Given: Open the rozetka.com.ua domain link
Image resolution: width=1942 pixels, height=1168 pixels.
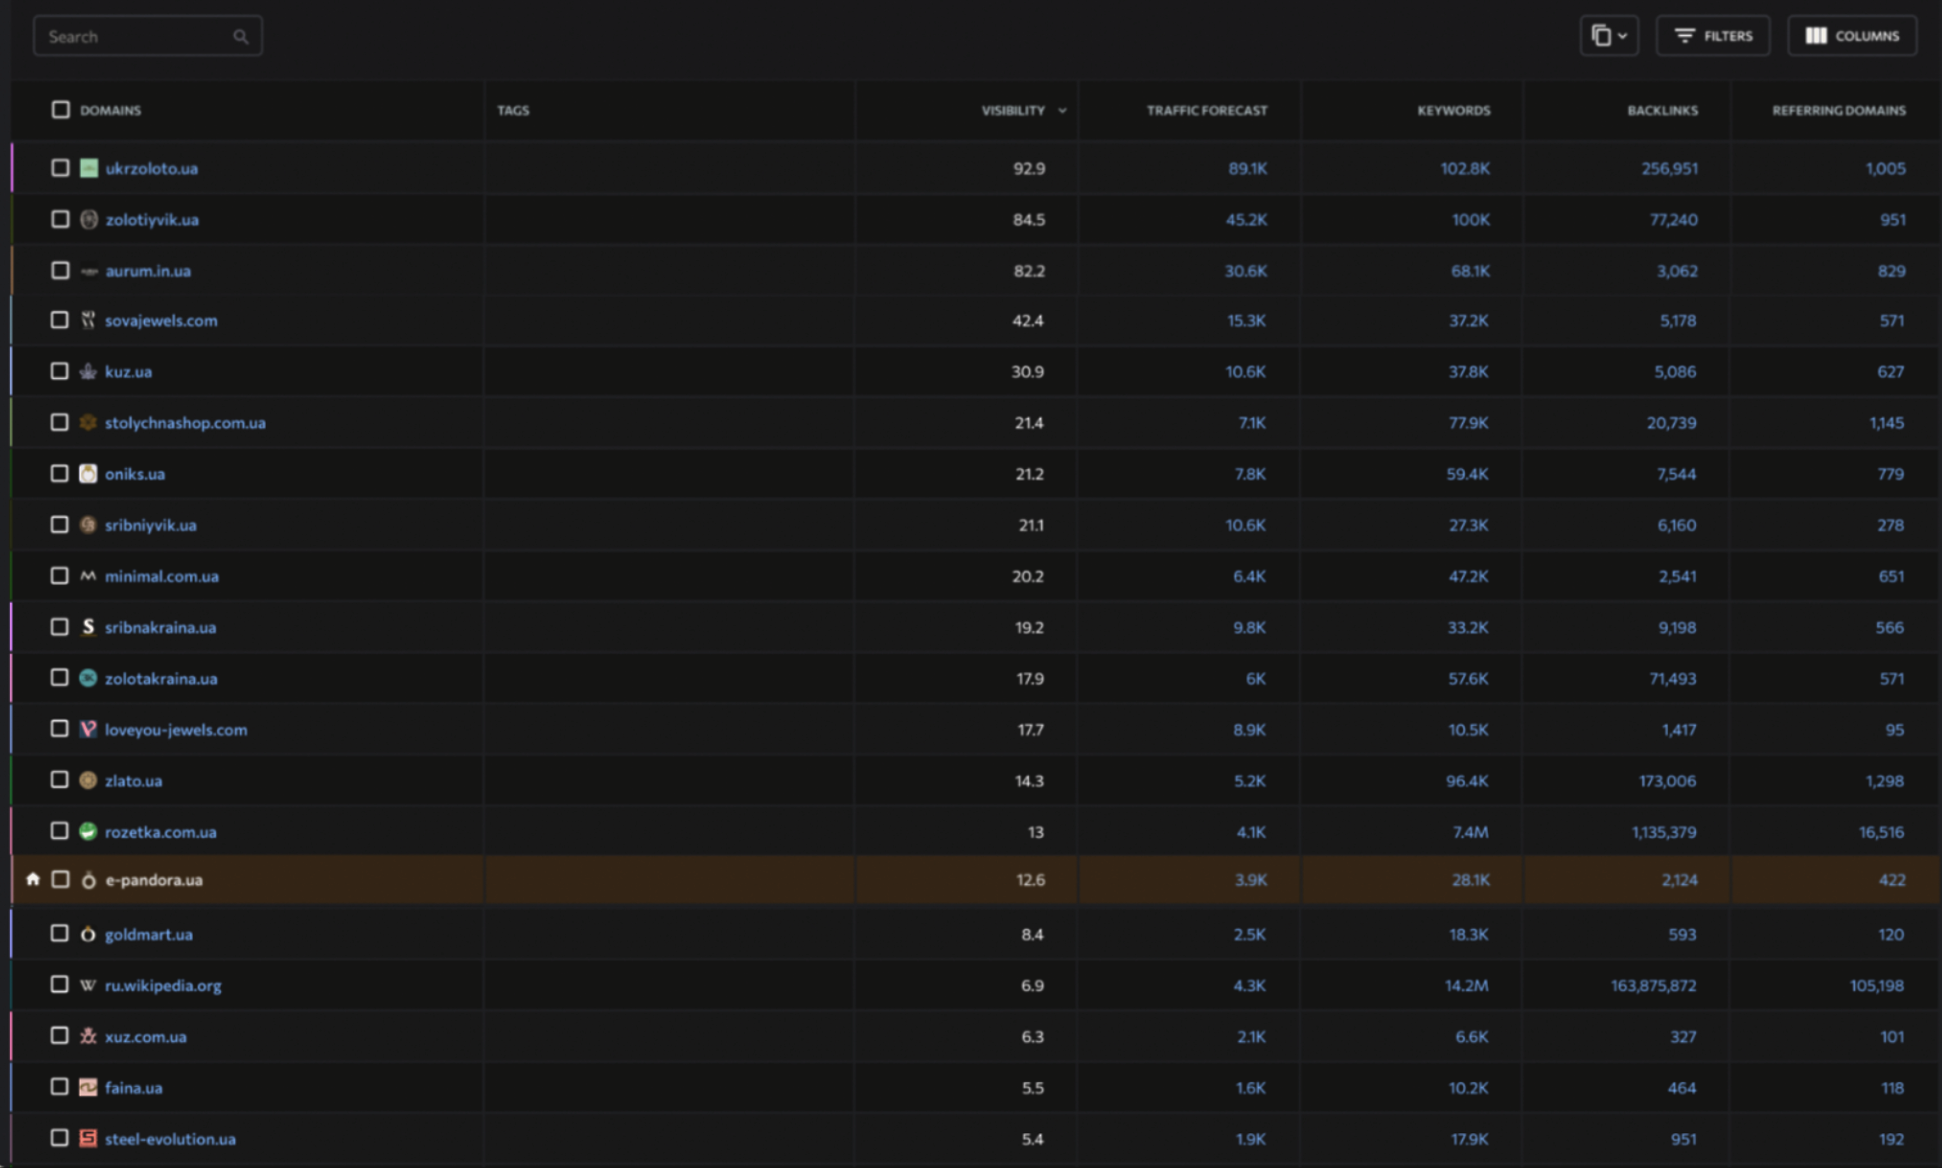Looking at the screenshot, I should [161, 832].
